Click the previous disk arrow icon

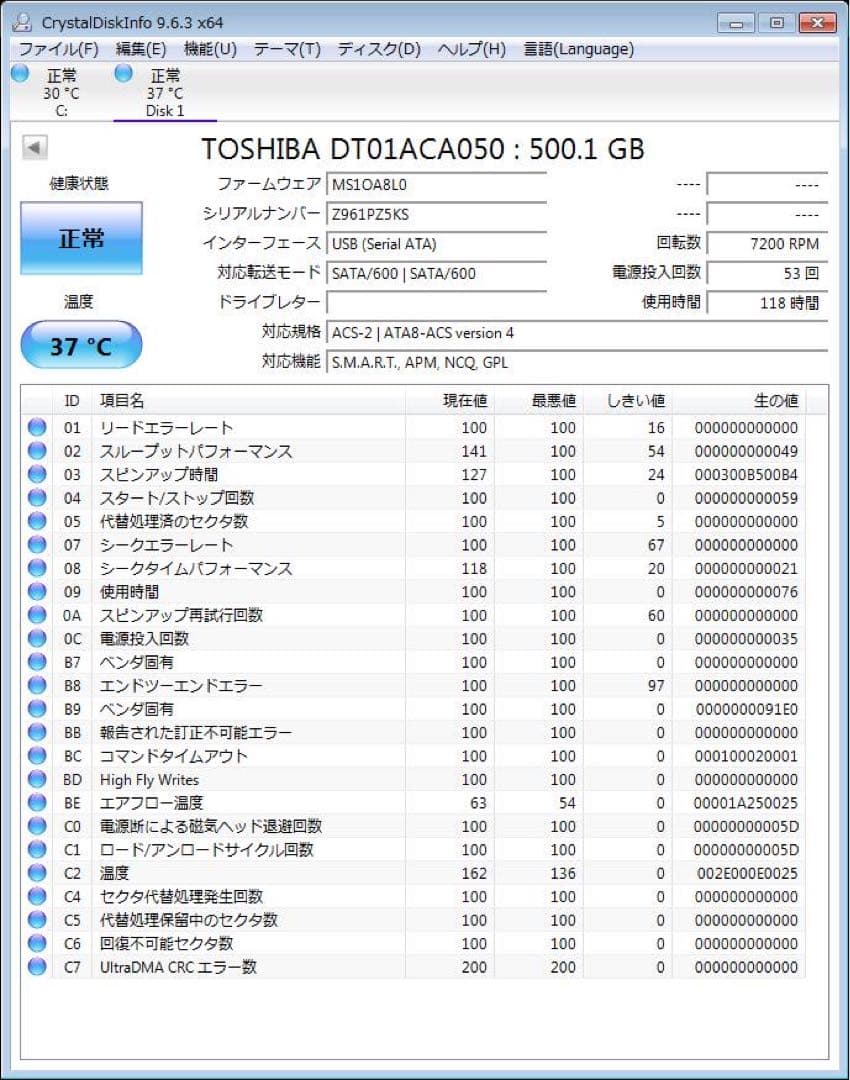(34, 147)
